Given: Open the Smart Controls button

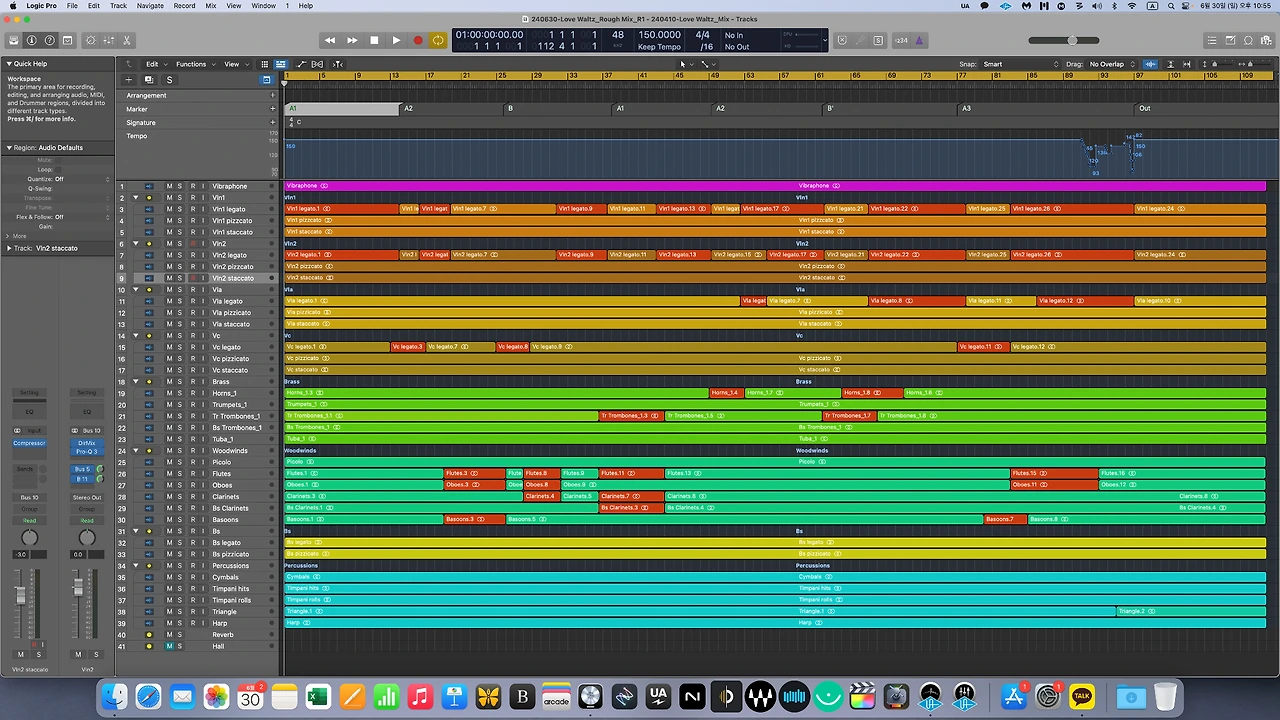Looking at the screenshot, I should click(91, 40).
